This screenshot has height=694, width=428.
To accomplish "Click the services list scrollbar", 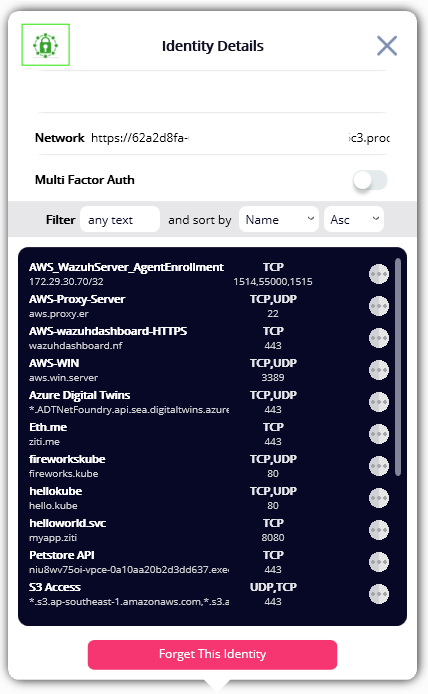I will tap(398, 367).
